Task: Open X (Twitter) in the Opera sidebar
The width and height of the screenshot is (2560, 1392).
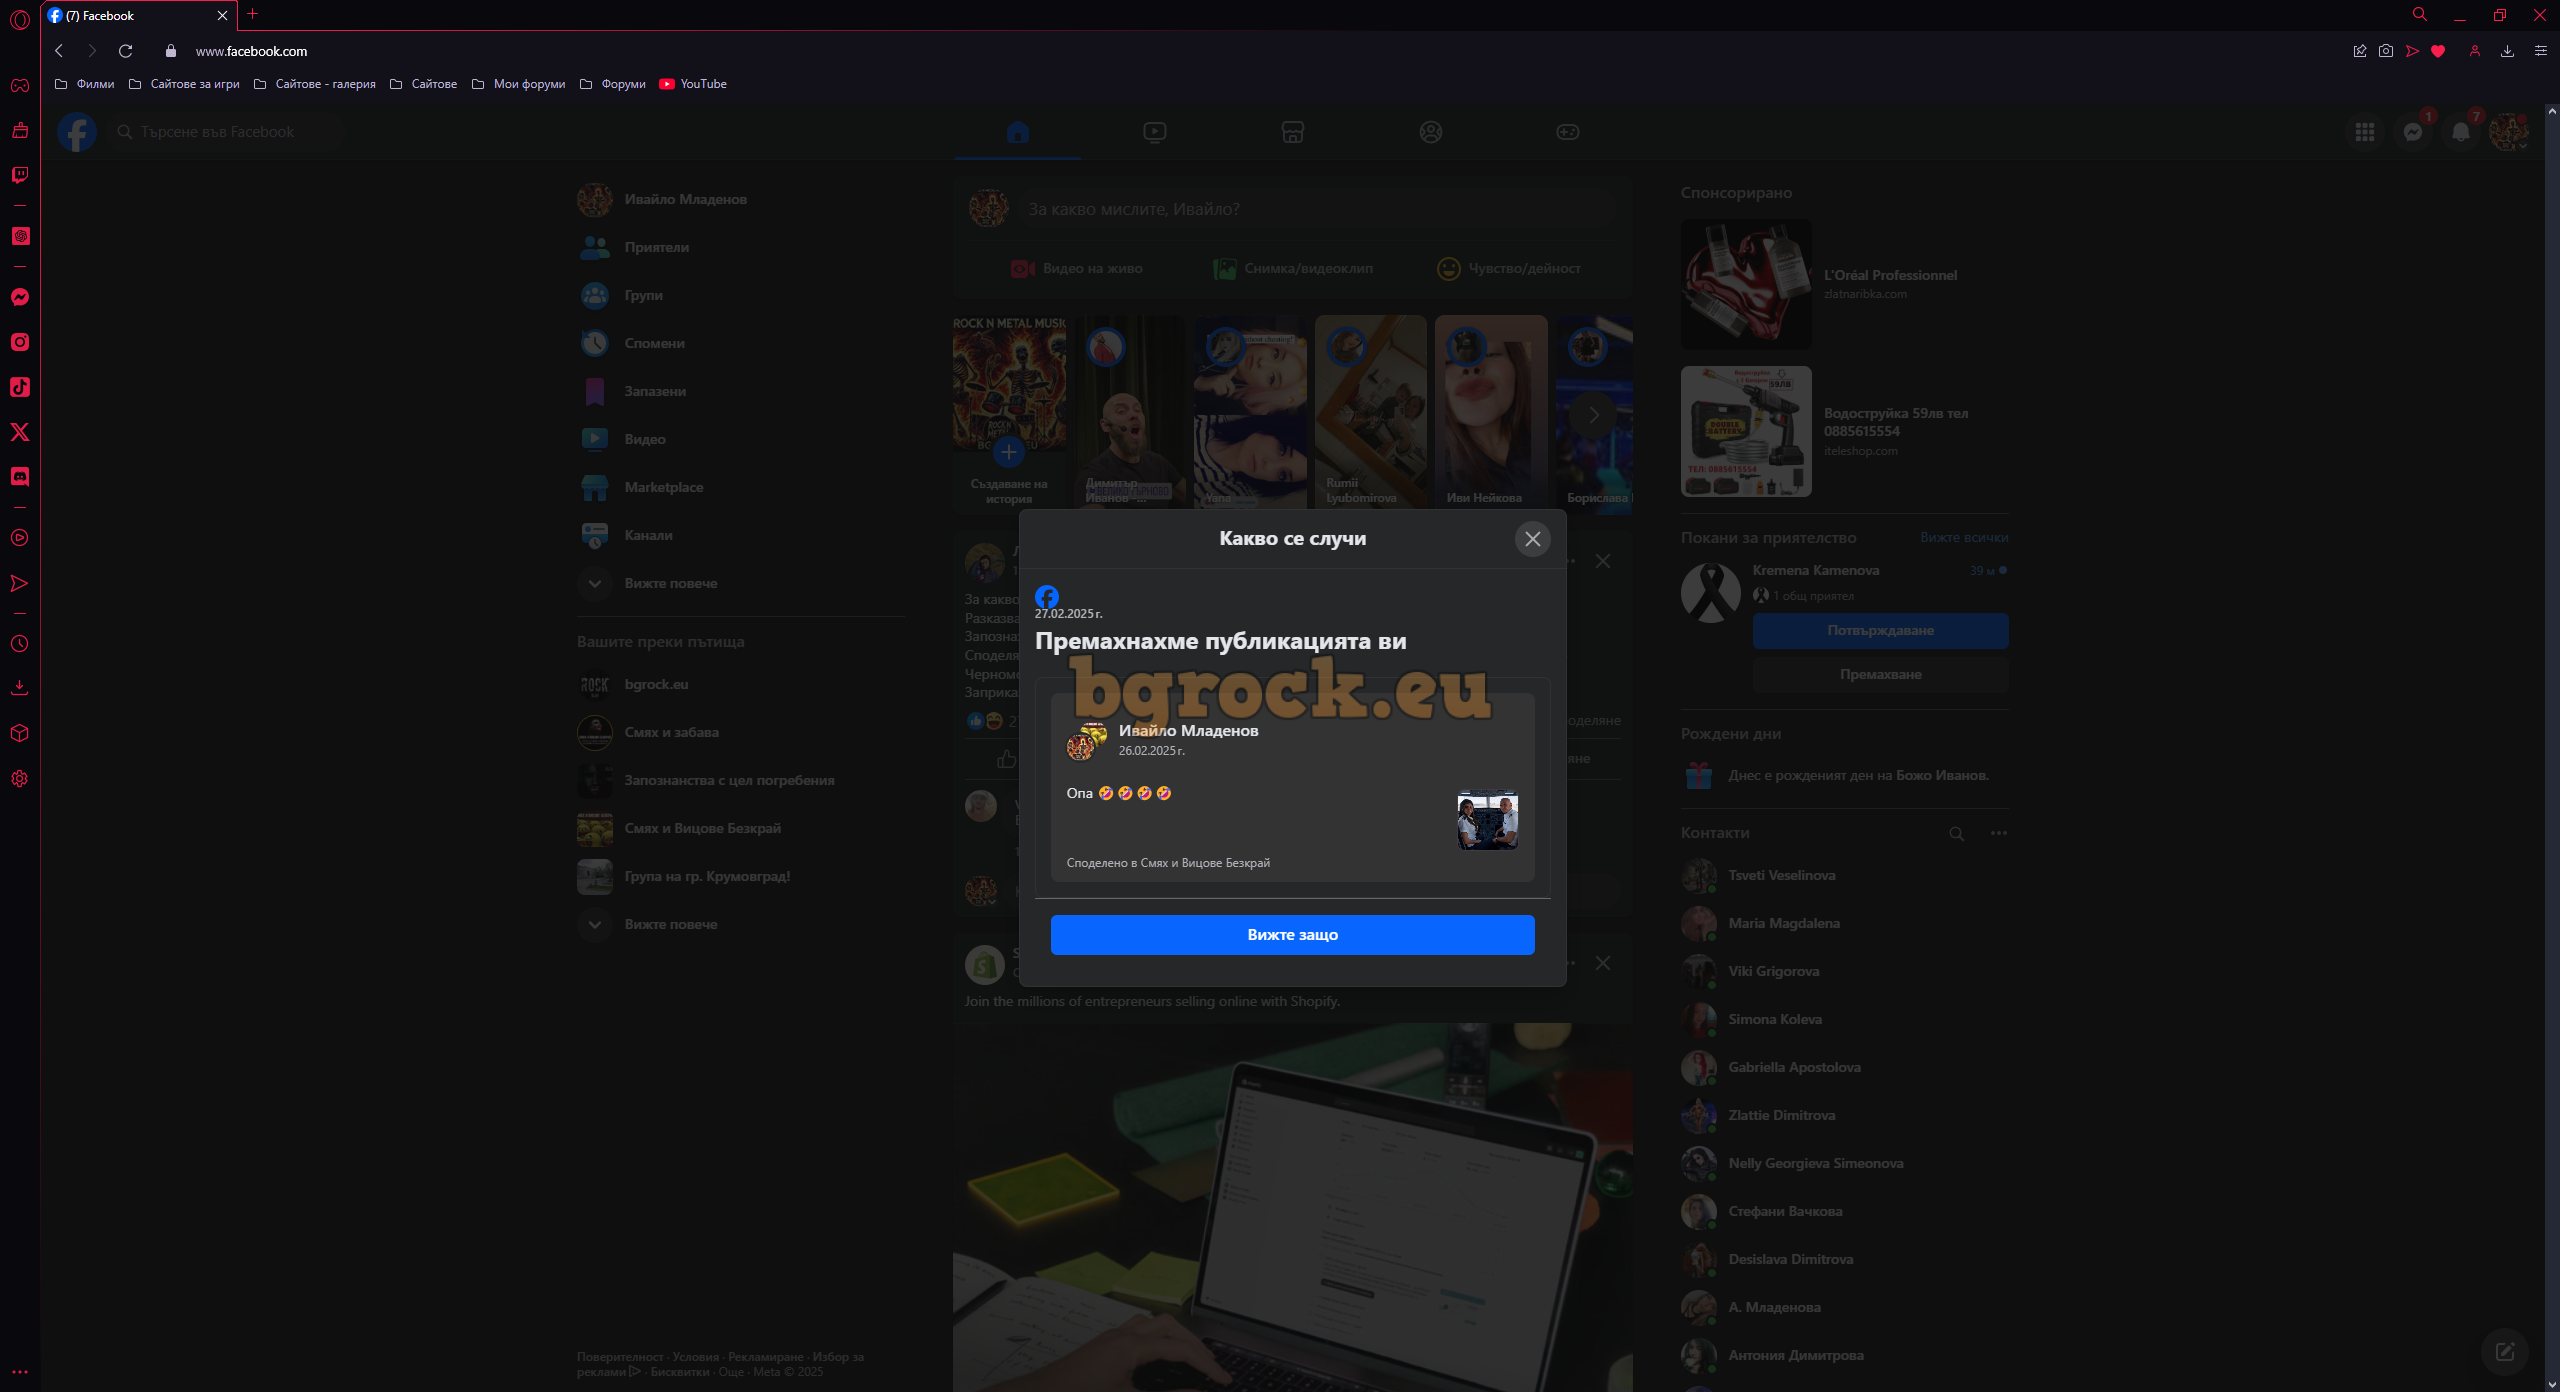Action: (x=20, y=432)
